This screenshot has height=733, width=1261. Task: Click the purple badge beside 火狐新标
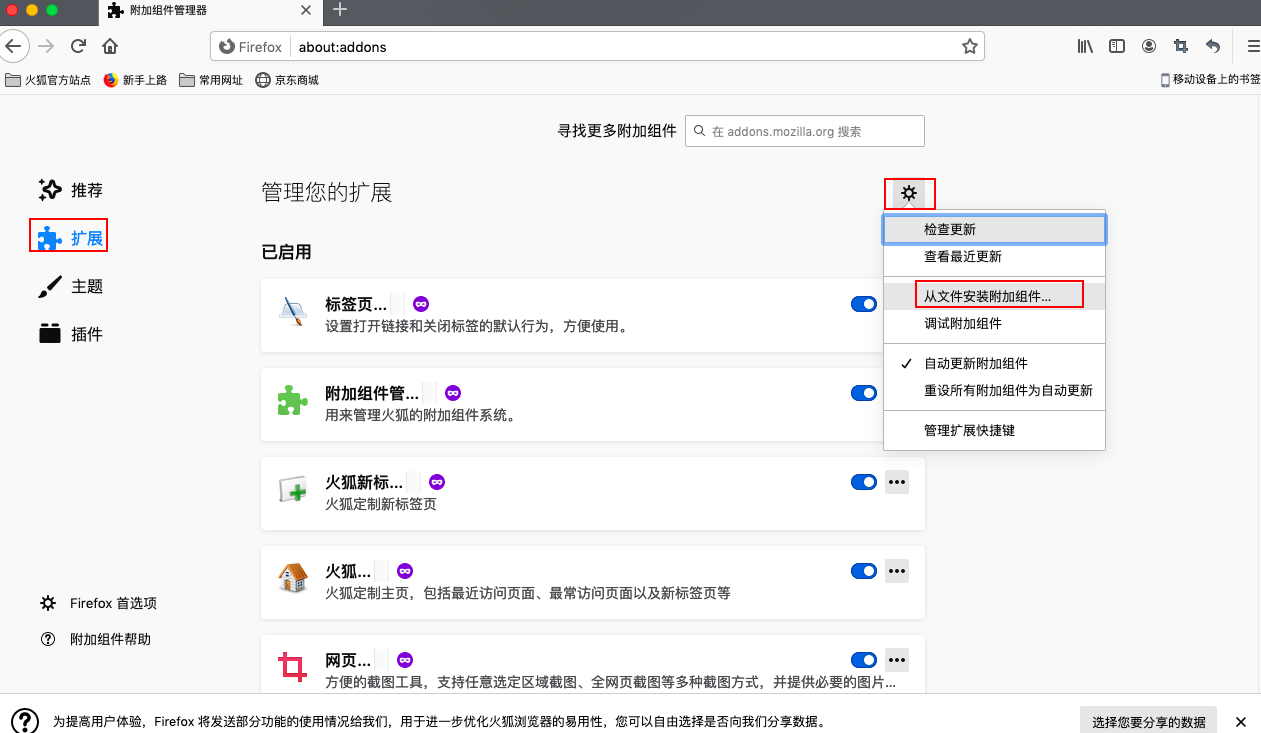(437, 482)
